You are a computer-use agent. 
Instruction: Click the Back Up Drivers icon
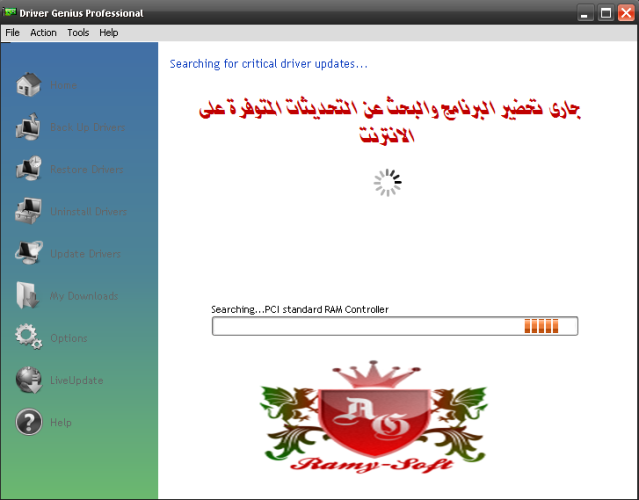[x=28, y=127]
